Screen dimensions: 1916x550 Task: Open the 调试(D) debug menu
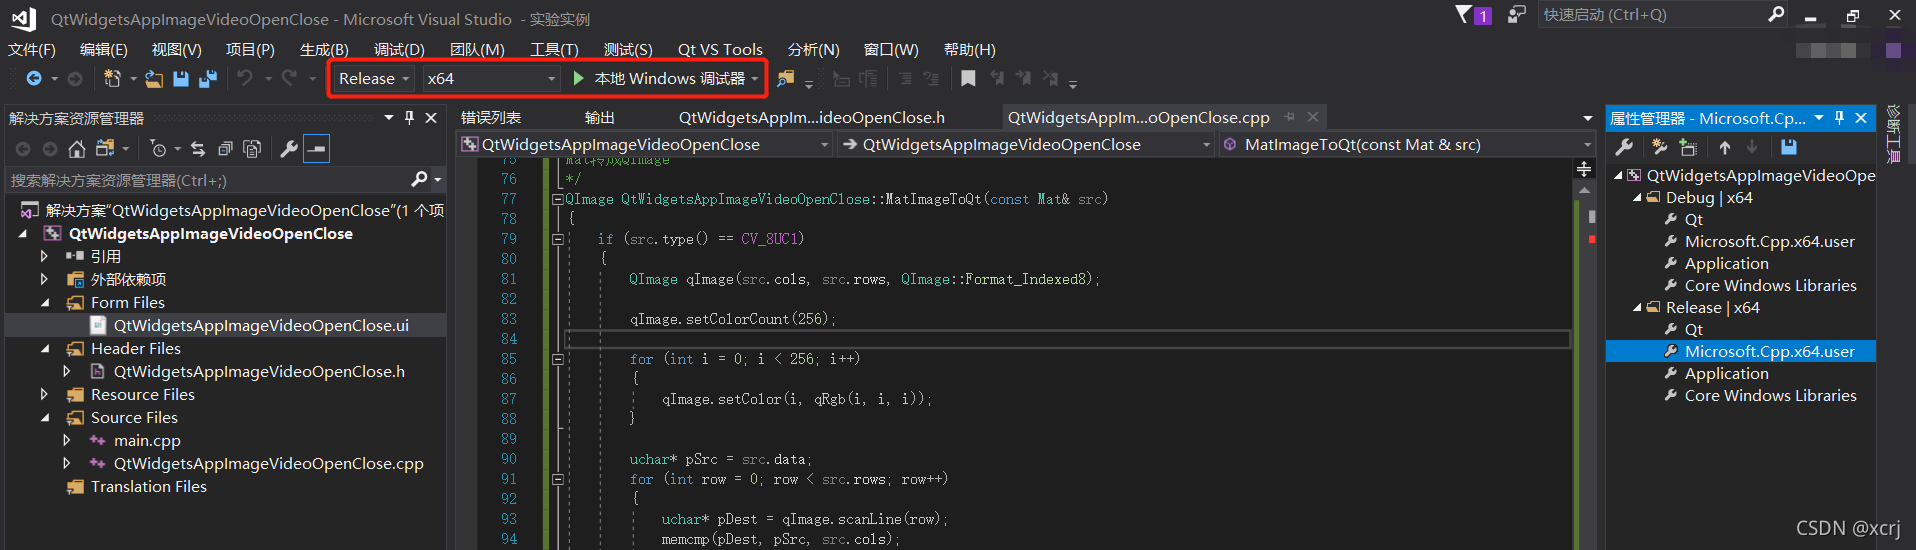[399, 49]
